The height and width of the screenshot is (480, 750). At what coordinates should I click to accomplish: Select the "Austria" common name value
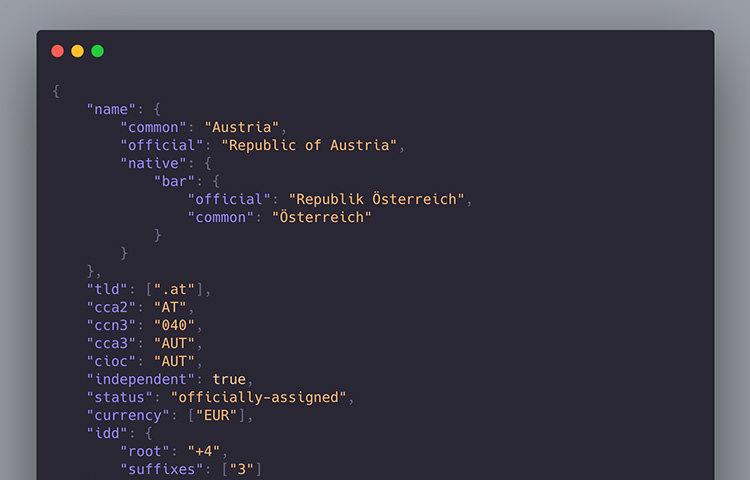pyautogui.click(x=242, y=128)
